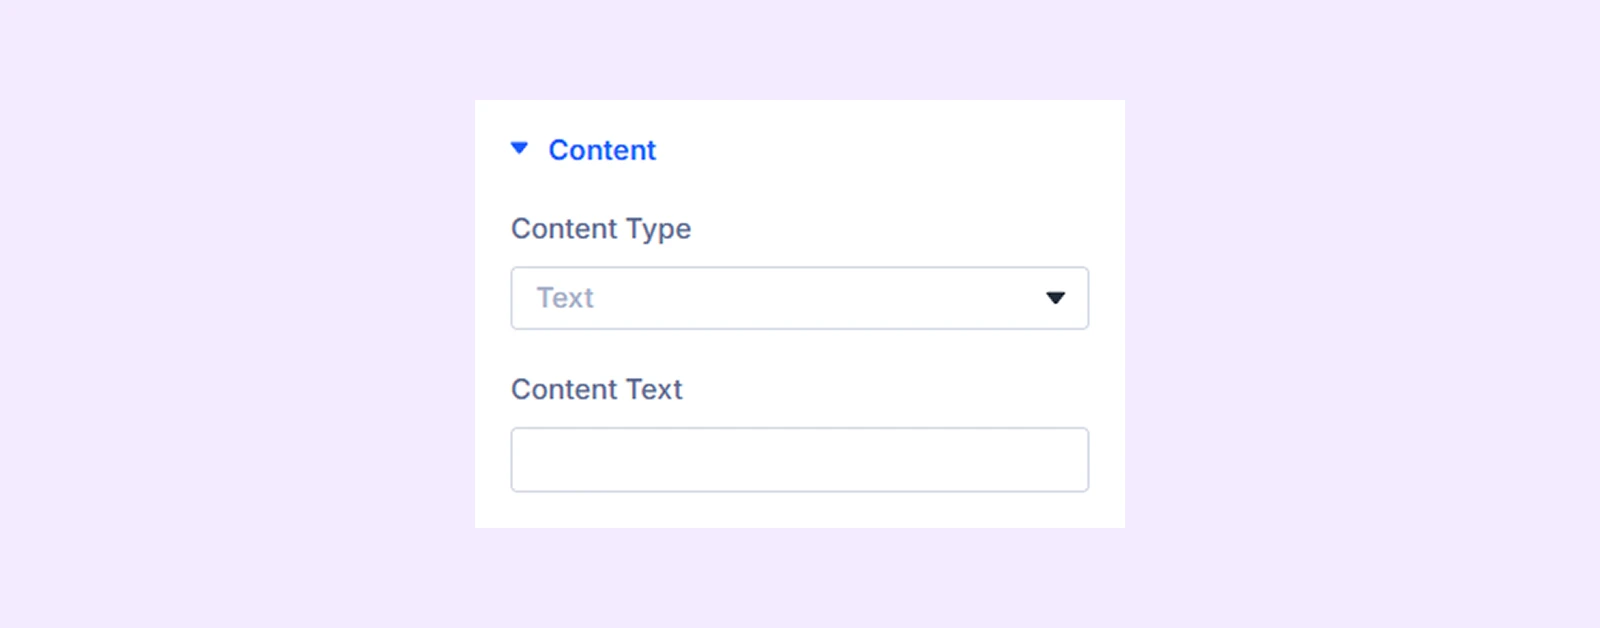1600x628 pixels.
Task: Click the black caret in Content Type
Action: click(1055, 298)
